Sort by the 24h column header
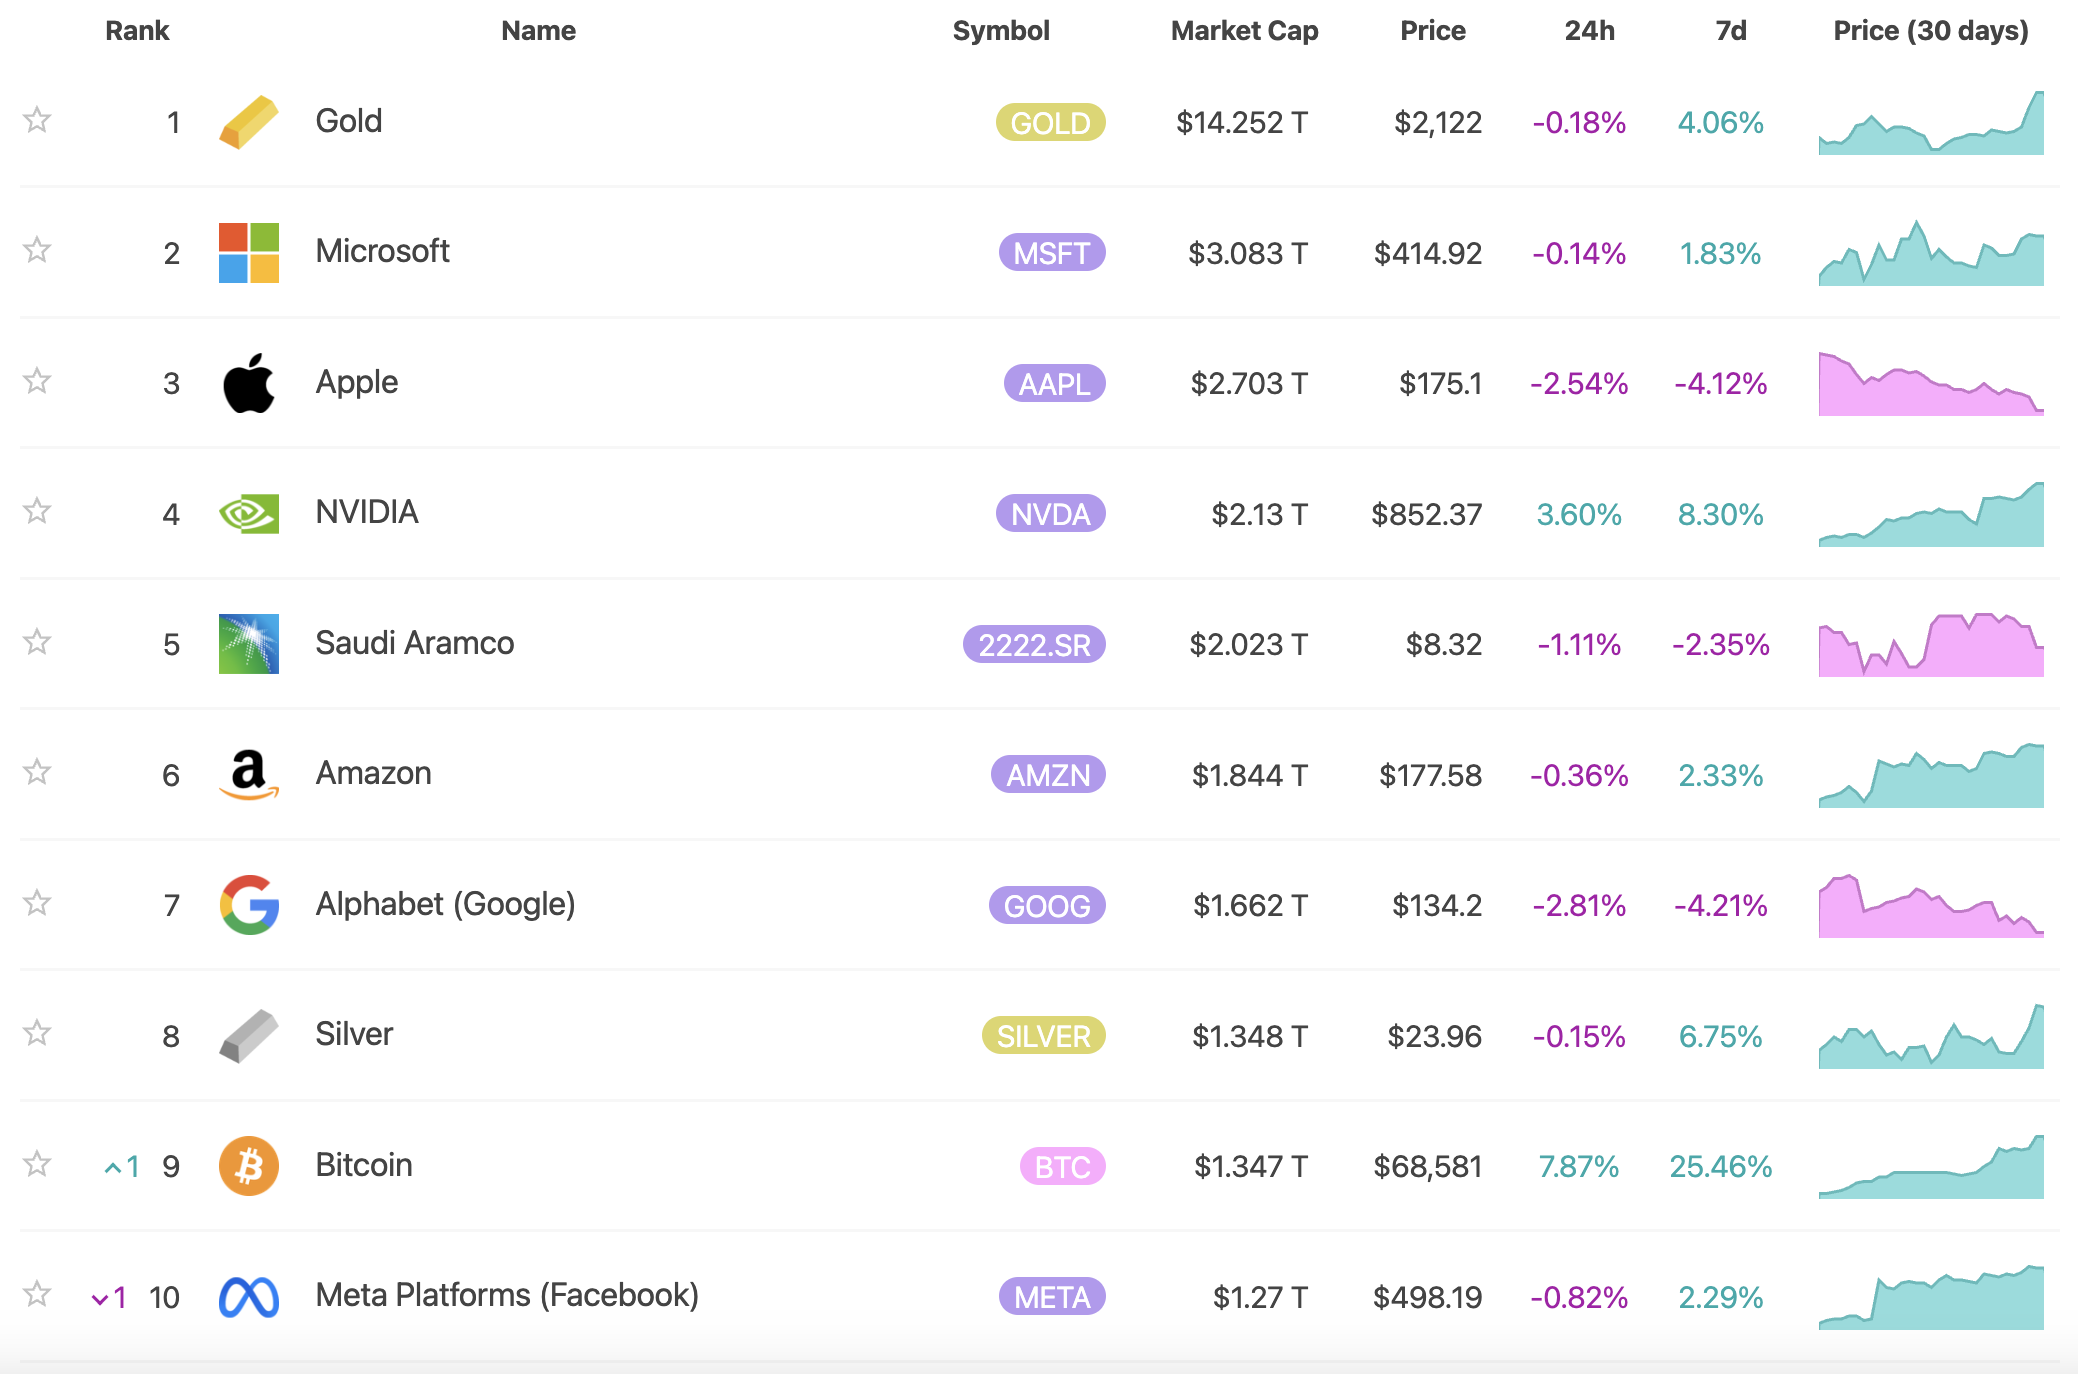 1589,31
